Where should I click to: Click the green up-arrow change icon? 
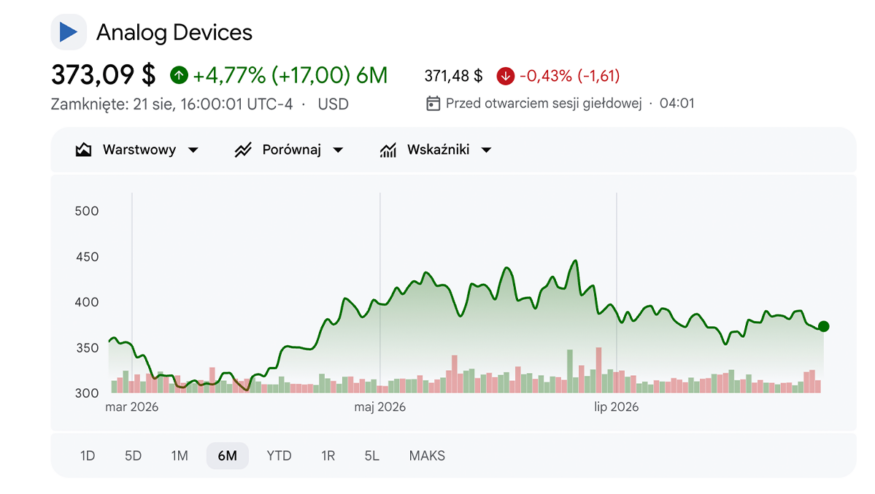click(x=179, y=75)
